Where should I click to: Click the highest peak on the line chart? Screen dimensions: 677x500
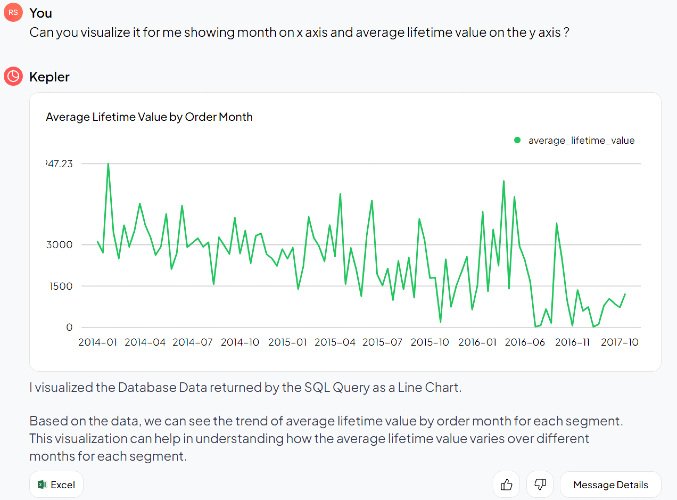click(108, 164)
